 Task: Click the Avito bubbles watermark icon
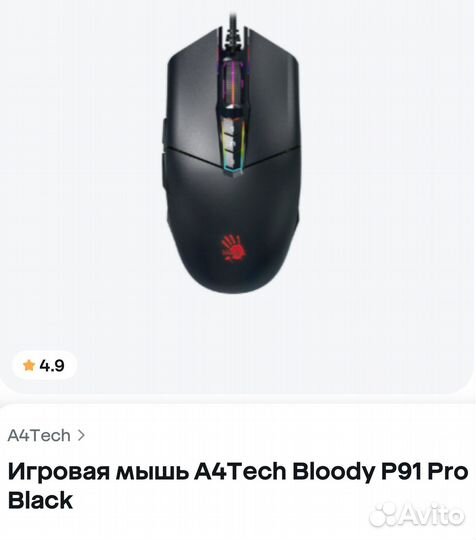384,515
